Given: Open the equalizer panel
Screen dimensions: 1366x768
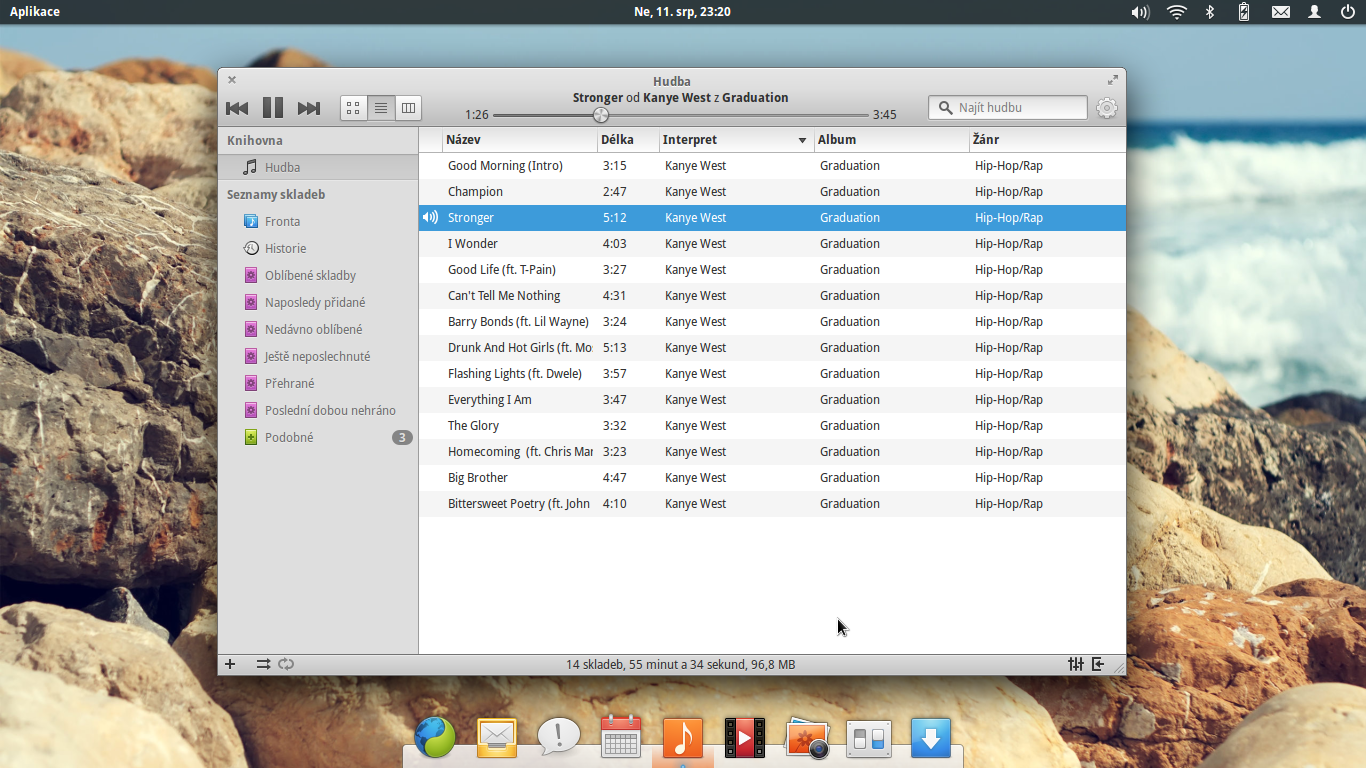Looking at the screenshot, I should click(x=1076, y=663).
